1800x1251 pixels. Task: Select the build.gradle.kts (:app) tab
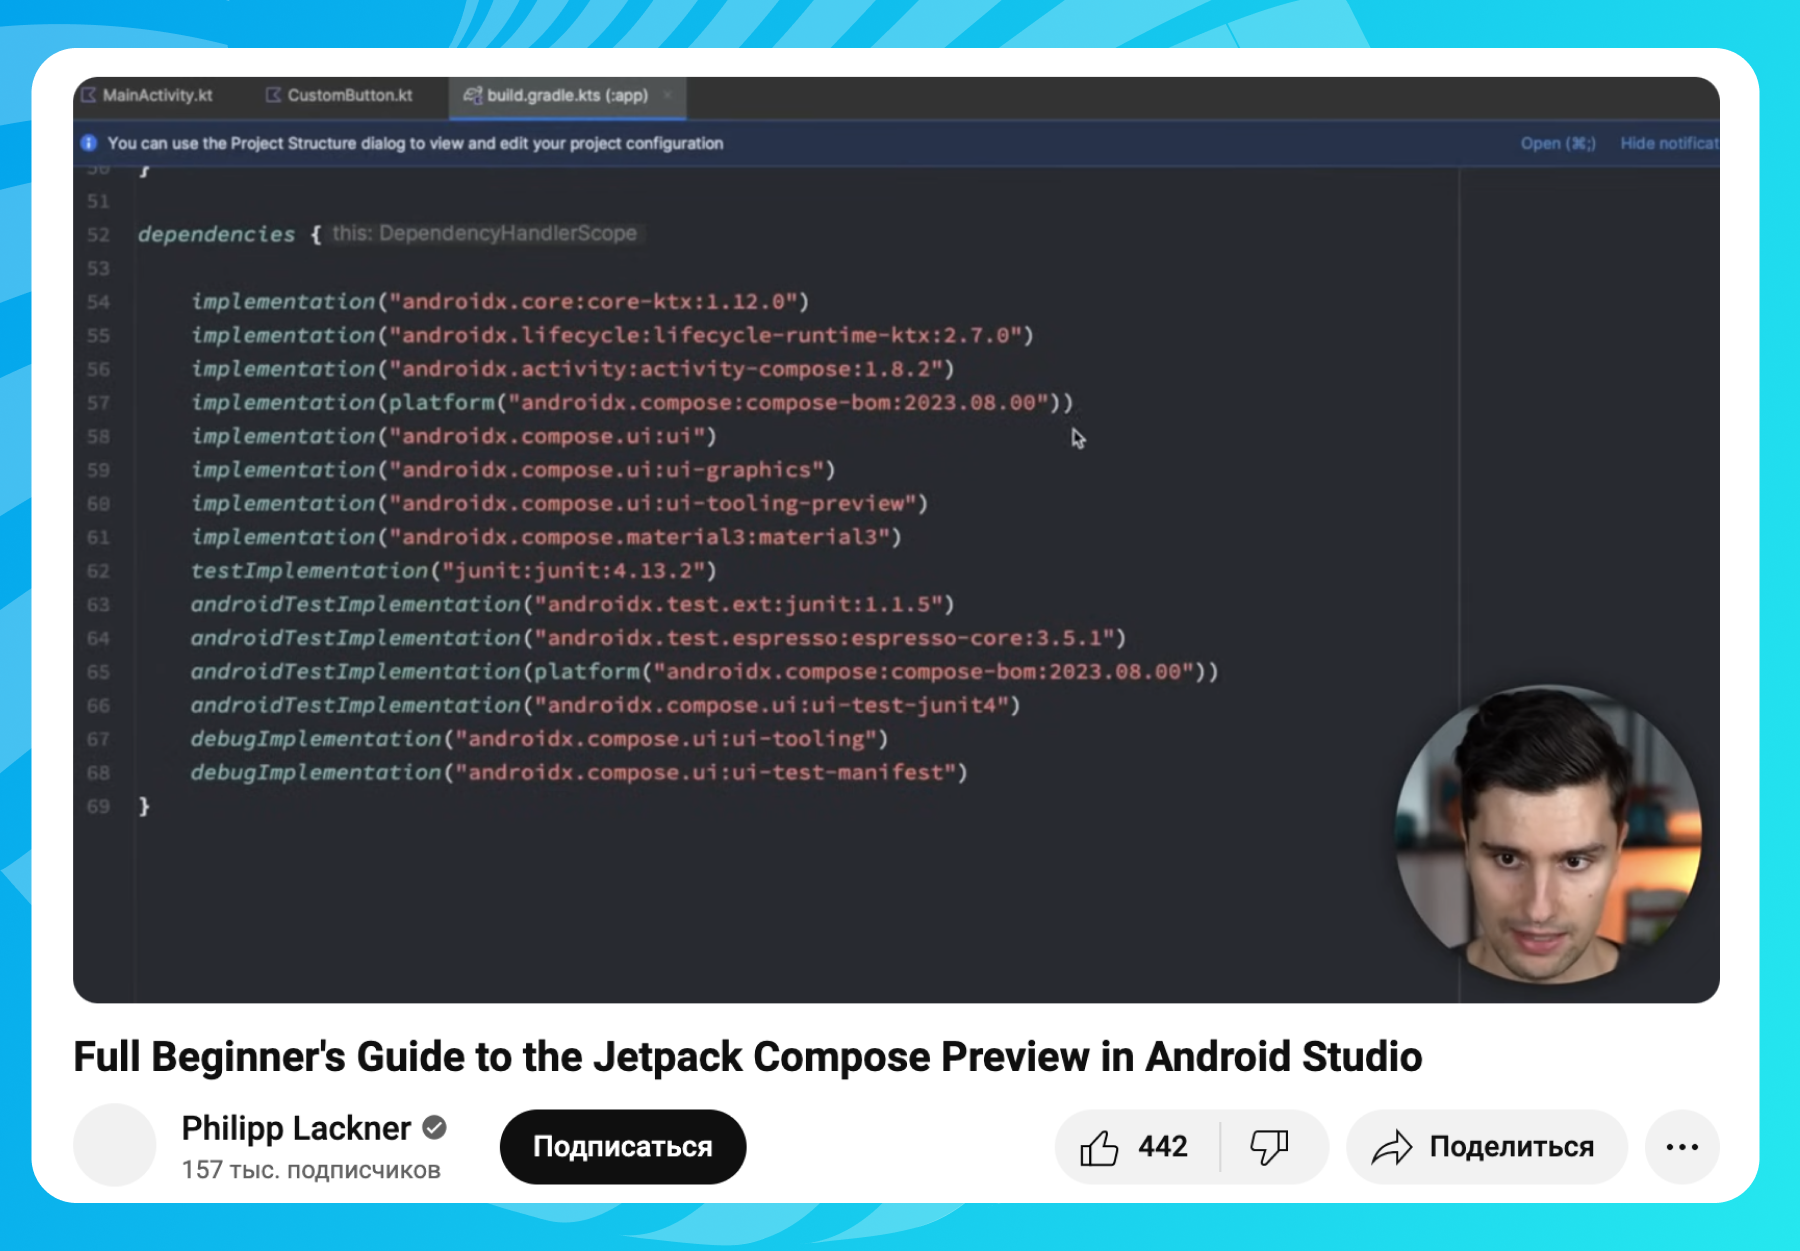pos(567,95)
